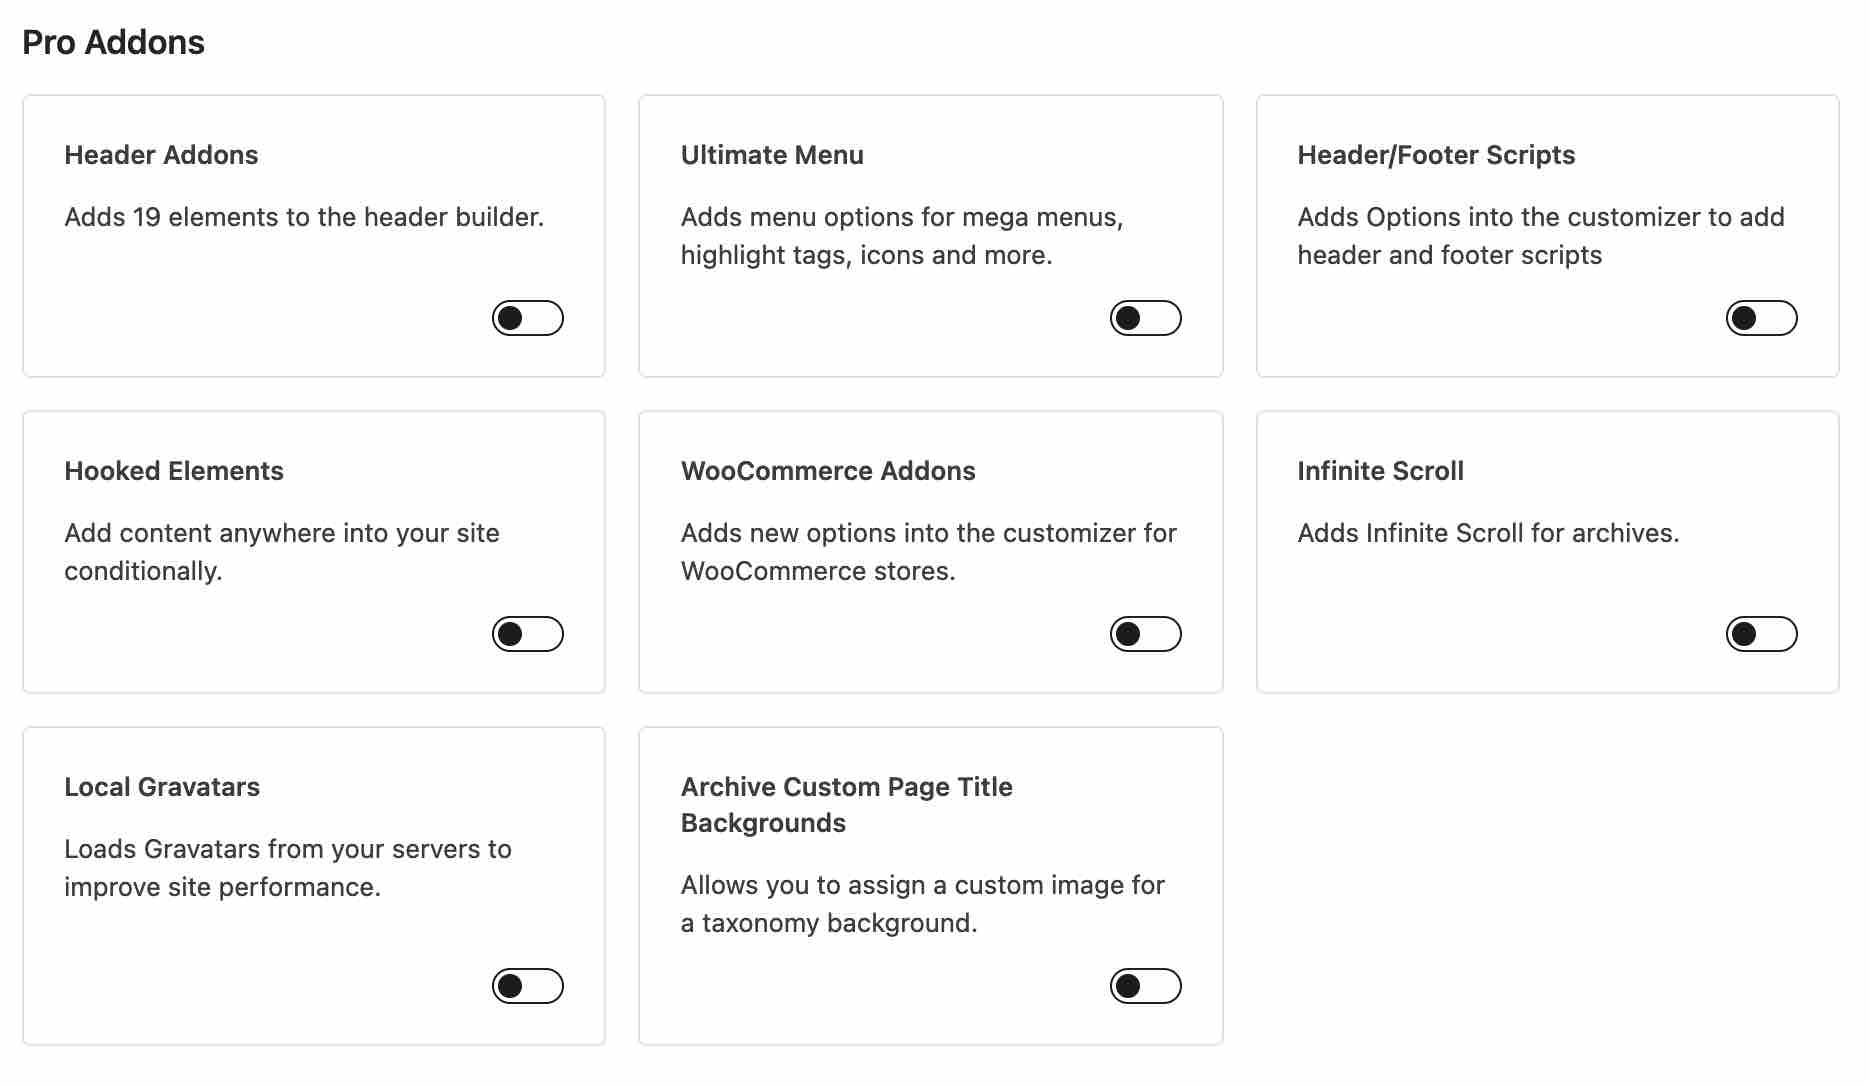
Task: Select the Ultimate Menu heading
Action: click(772, 155)
